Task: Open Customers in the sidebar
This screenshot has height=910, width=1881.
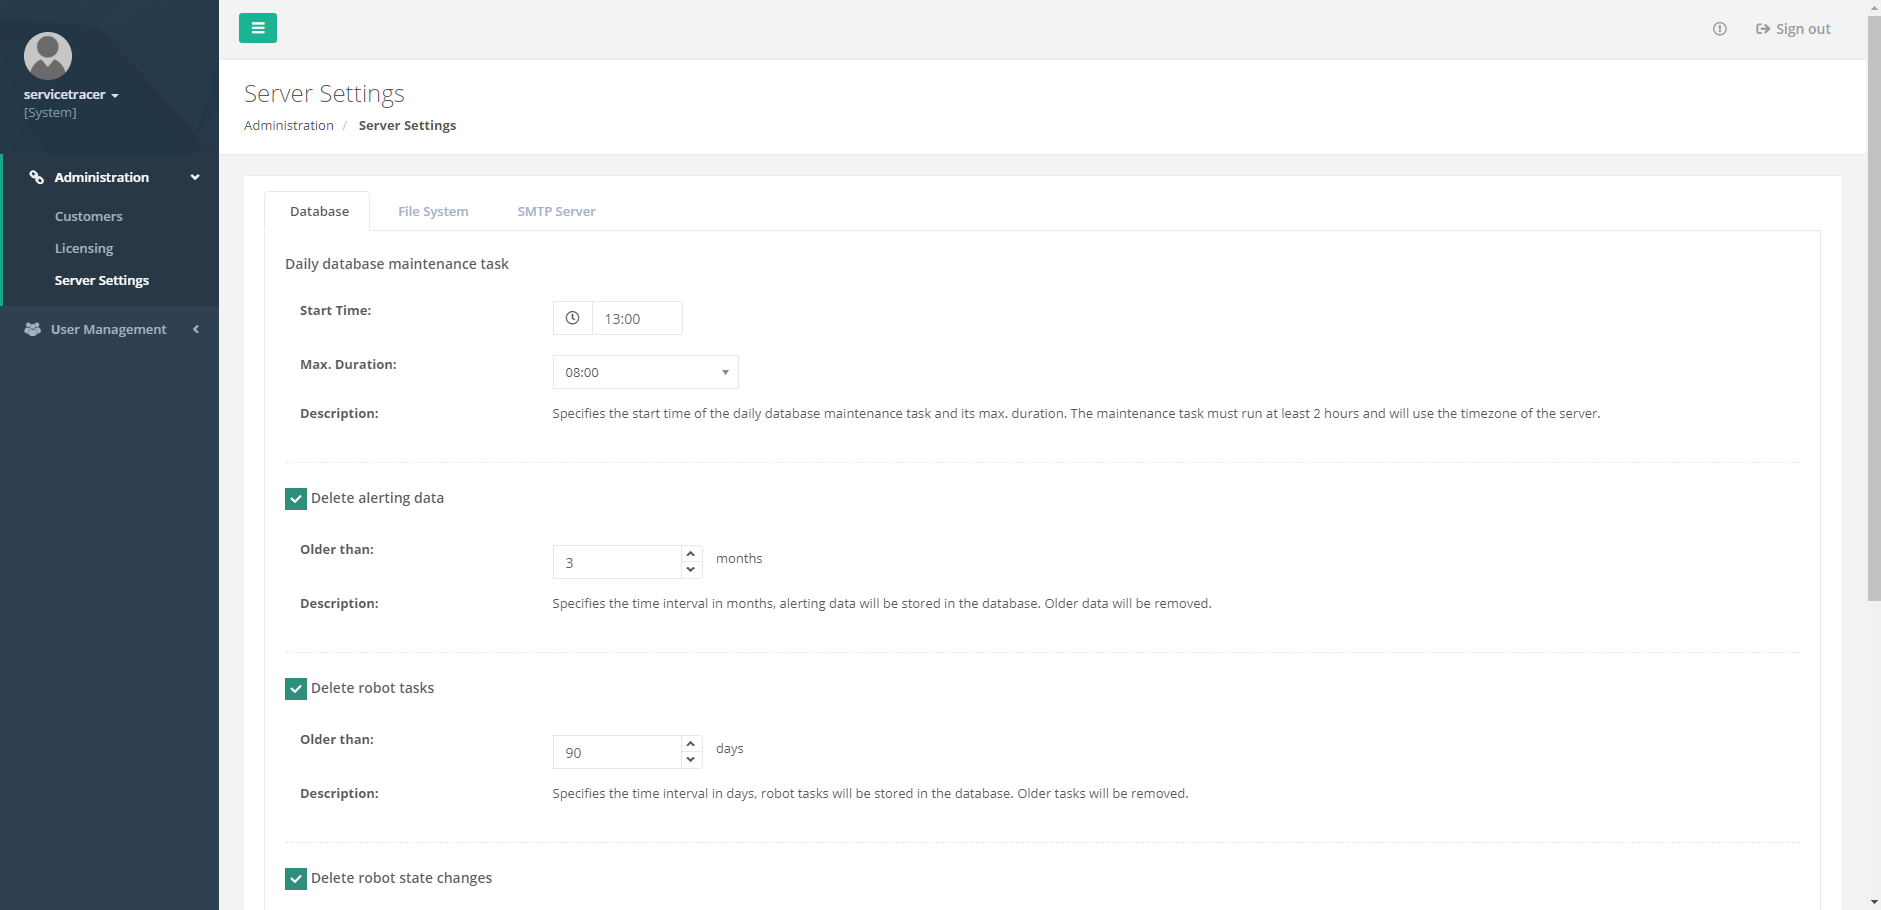Action: pyautogui.click(x=89, y=216)
